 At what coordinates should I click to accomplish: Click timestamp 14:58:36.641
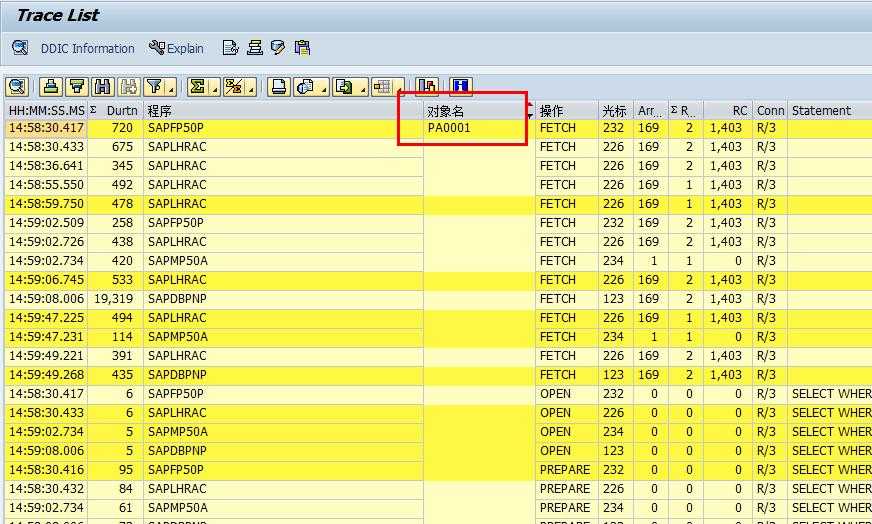(x=47, y=166)
